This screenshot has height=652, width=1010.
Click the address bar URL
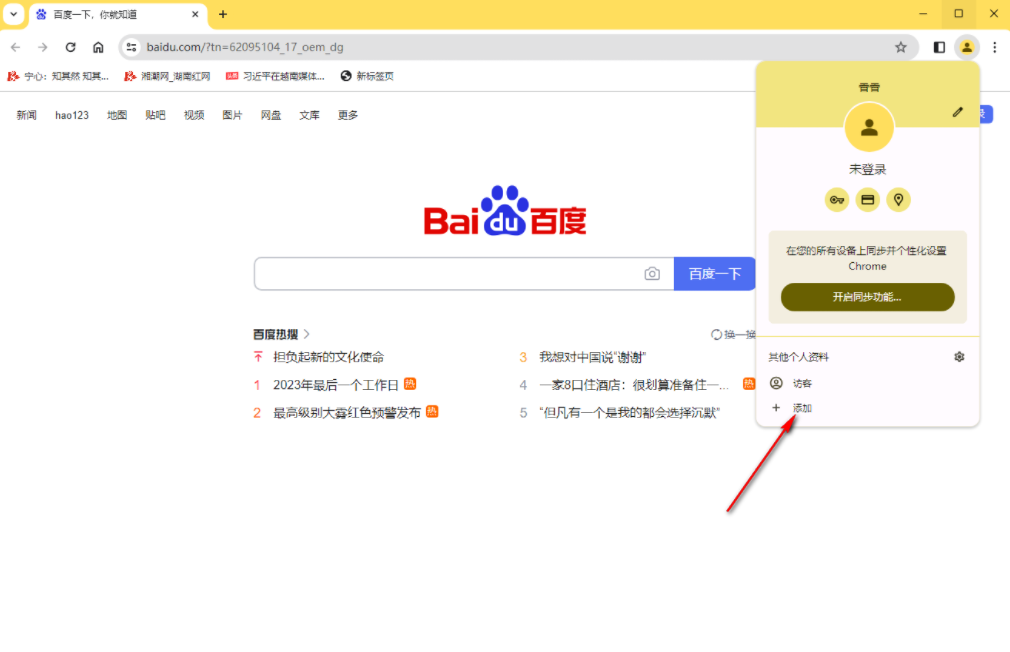point(245,47)
